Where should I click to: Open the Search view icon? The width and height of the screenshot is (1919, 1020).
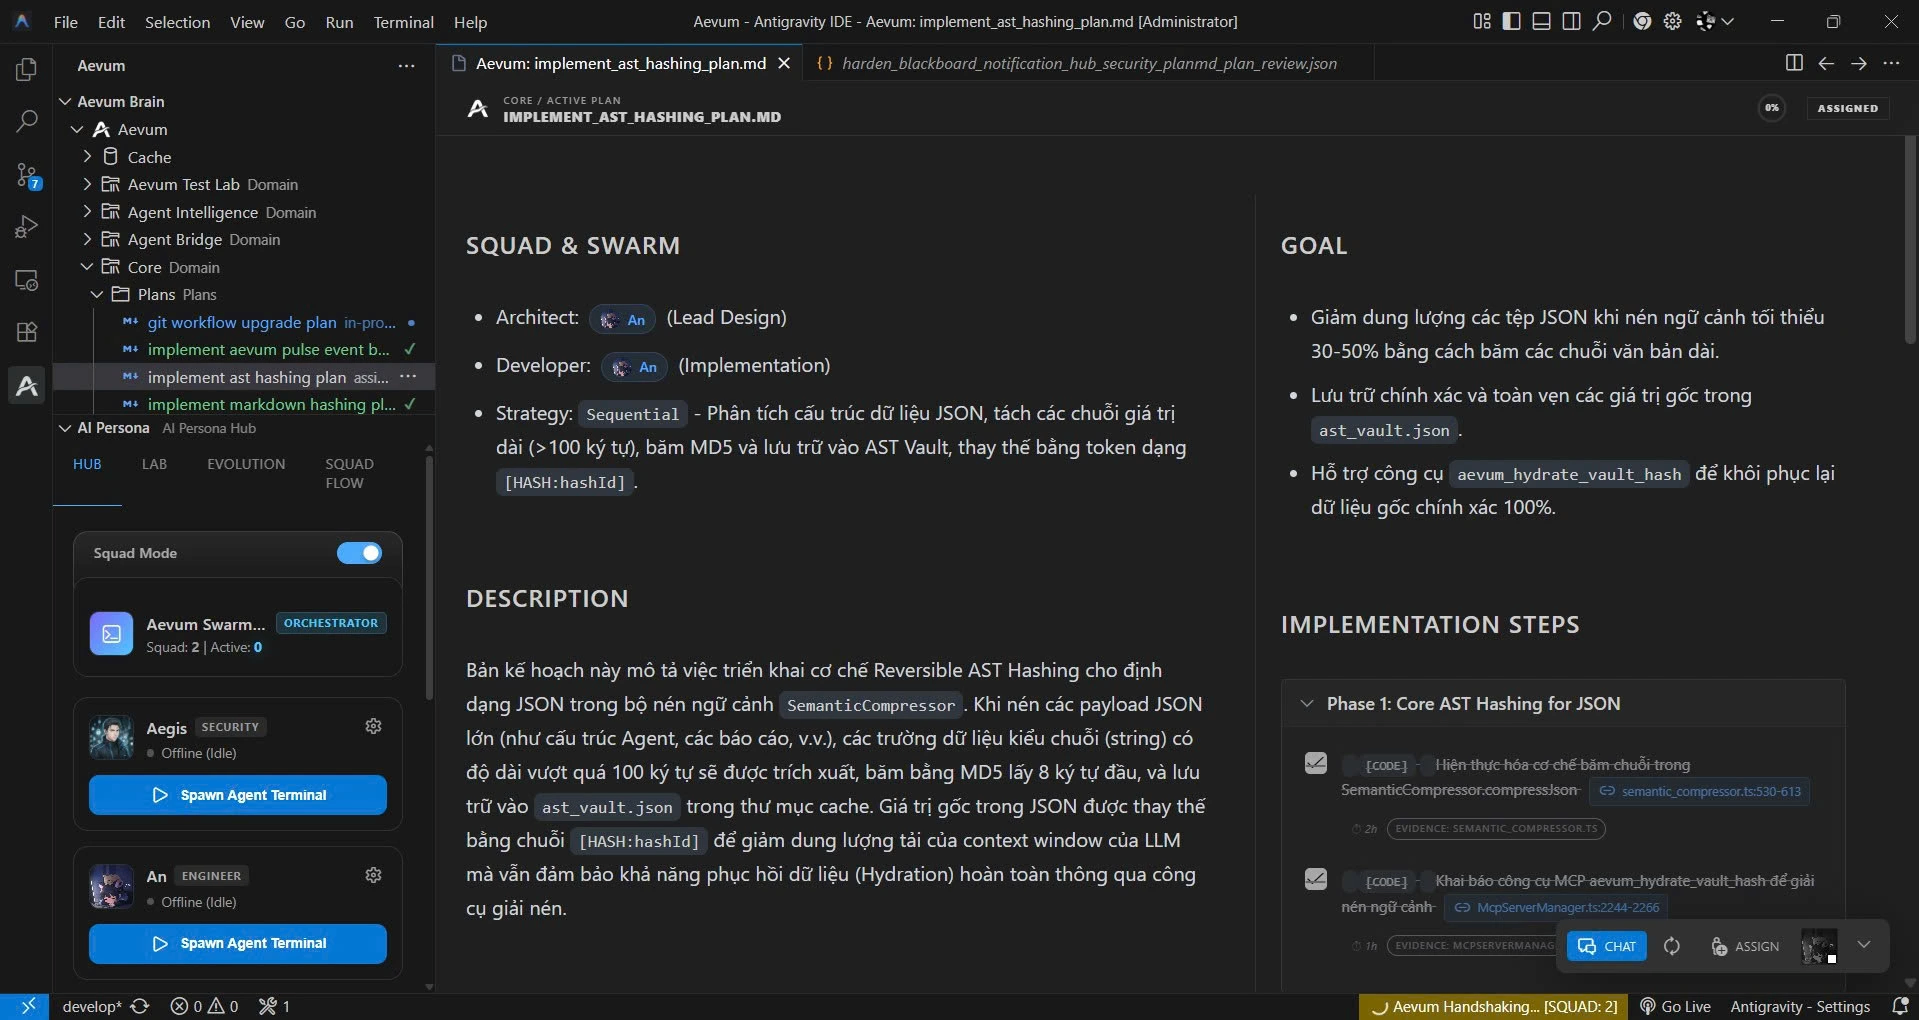(x=27, y=122)
